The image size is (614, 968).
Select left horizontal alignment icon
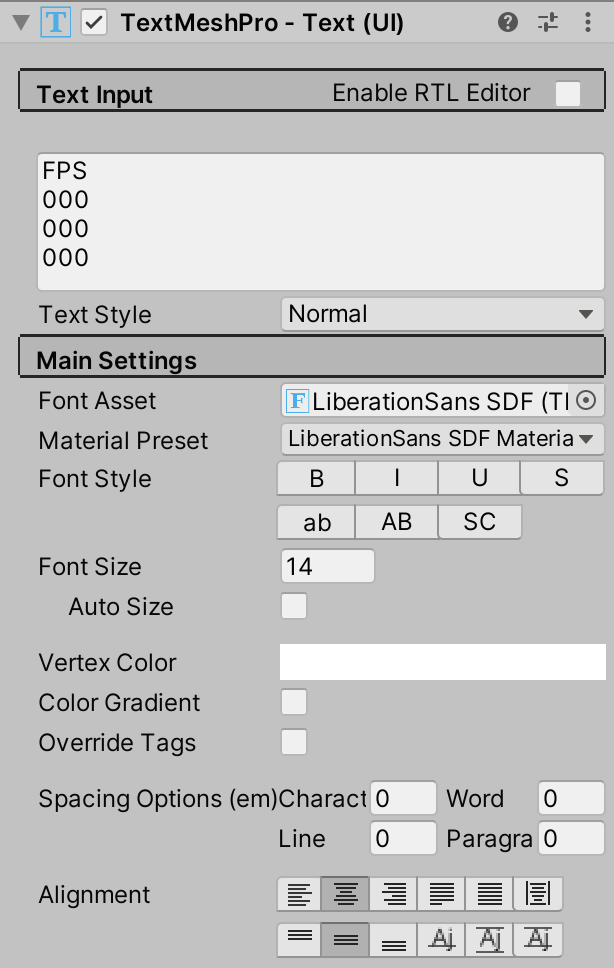299,894
